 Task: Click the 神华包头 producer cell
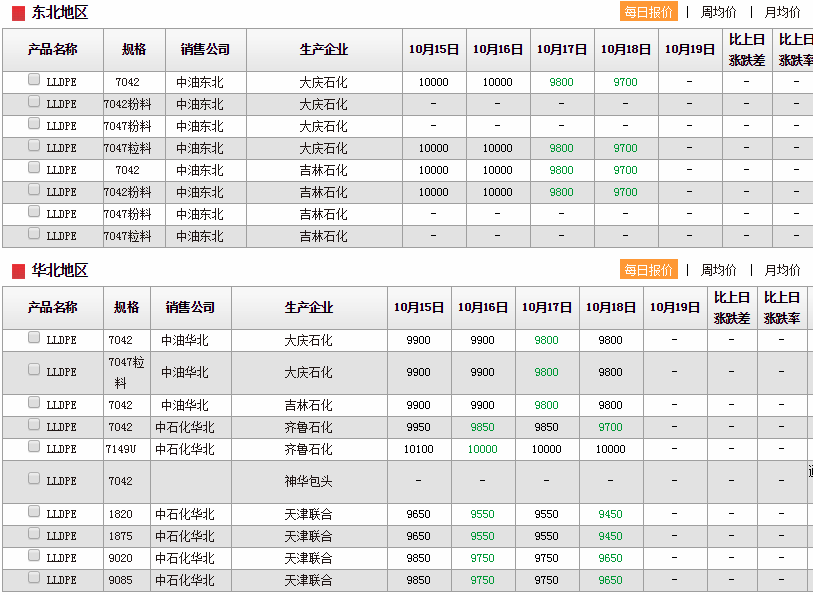point(309,481)
